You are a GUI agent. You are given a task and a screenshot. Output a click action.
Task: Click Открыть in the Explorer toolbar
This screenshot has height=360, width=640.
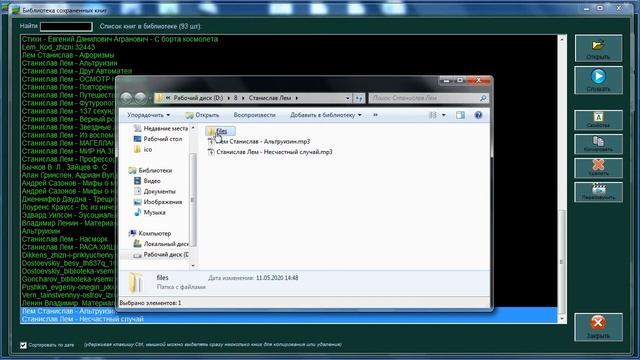pyautogui.click(x=202, y=115)
